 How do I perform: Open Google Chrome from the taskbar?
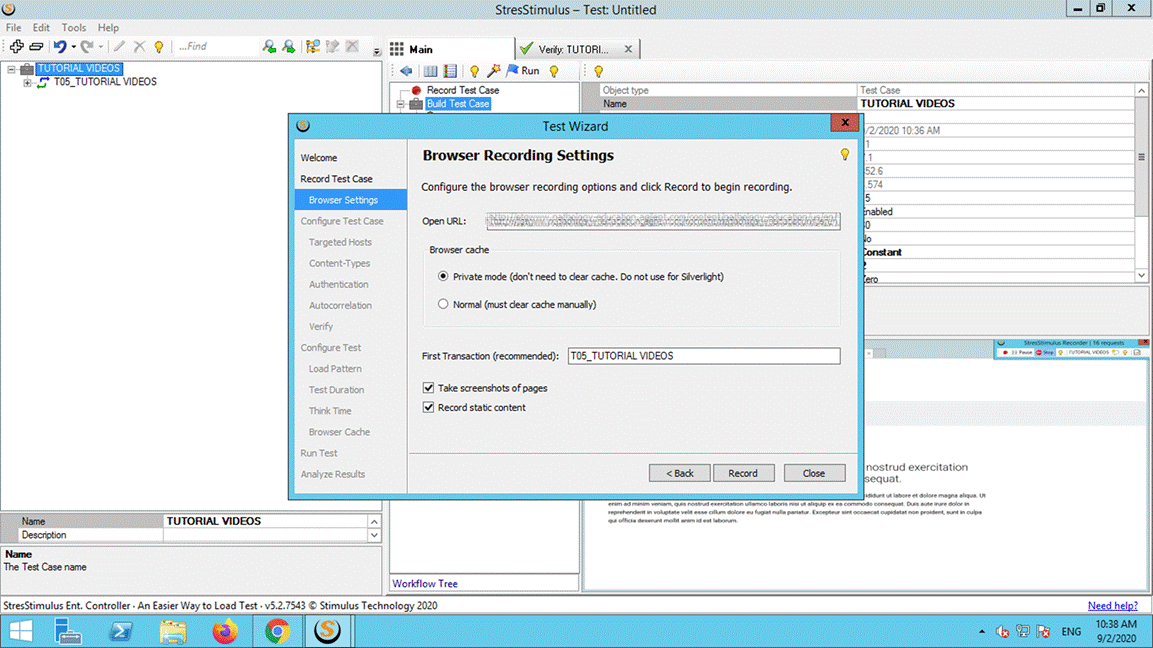(x=277, y=631)
